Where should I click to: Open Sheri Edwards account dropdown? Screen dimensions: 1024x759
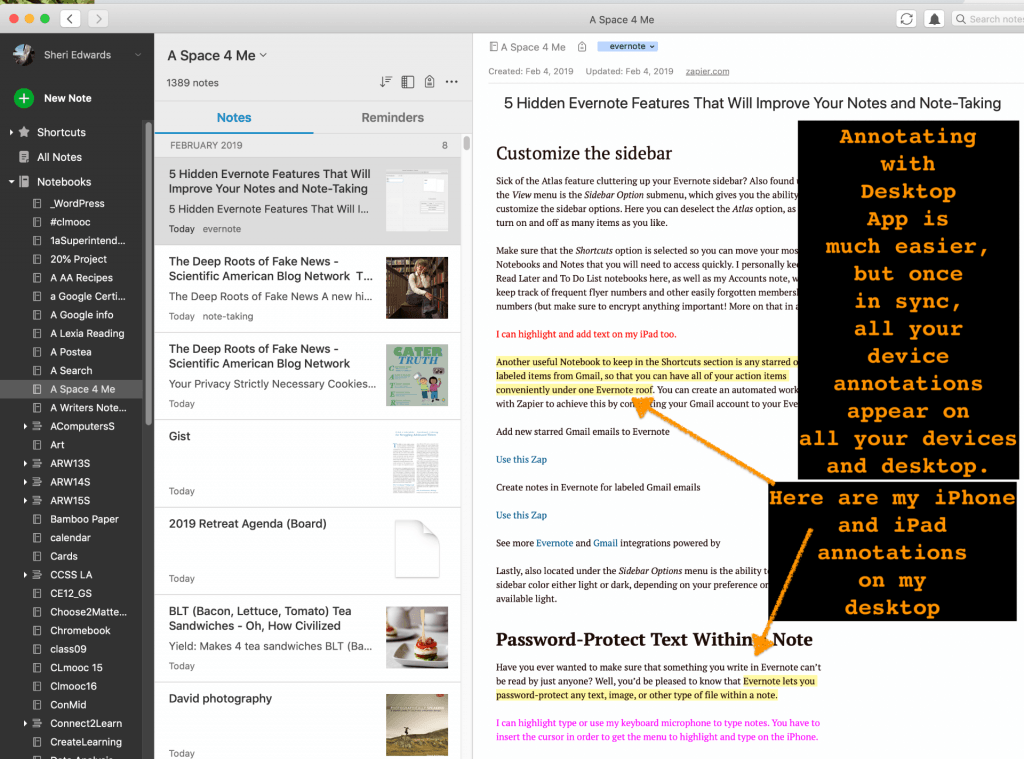pos(138,55)
